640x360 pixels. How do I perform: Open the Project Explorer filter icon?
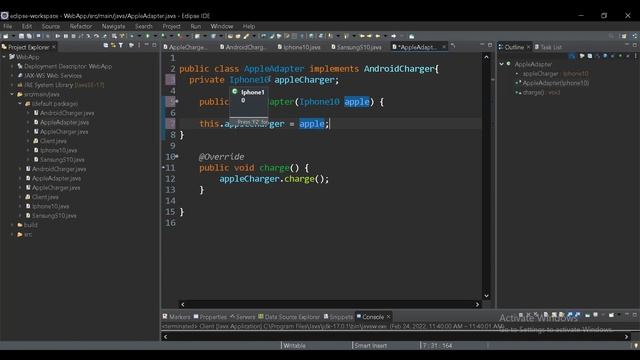pos(121,45)
